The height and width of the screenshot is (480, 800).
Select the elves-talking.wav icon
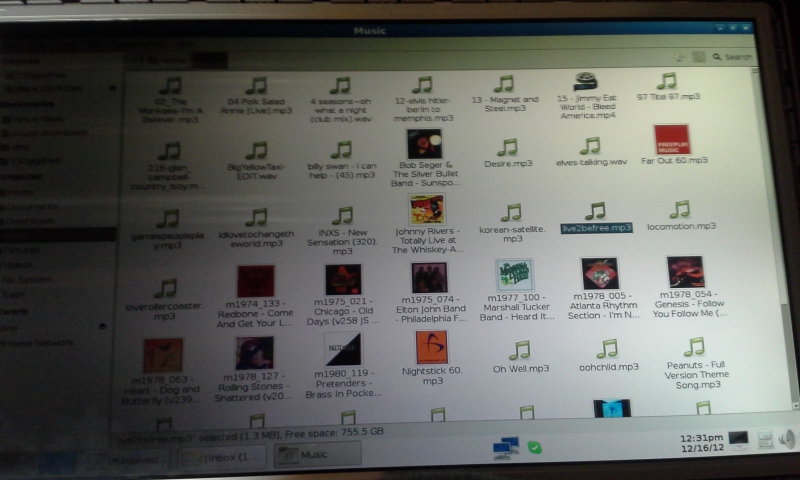(590, 146)
